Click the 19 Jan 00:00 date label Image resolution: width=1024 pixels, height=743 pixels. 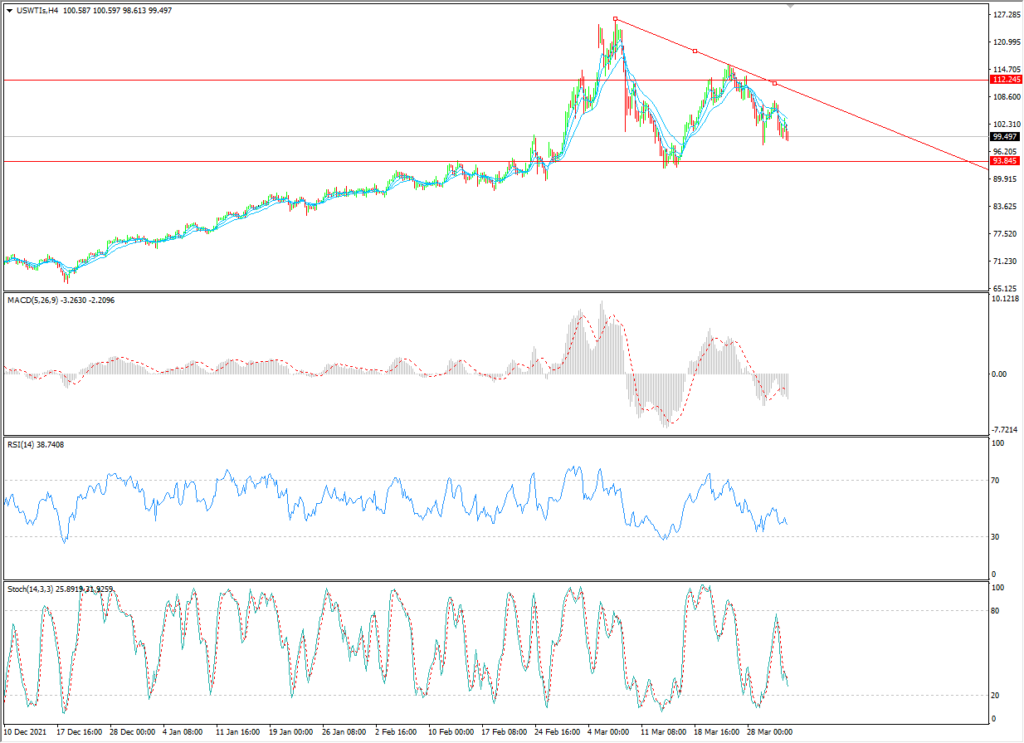pyautogui.click(x=291, y=732)
